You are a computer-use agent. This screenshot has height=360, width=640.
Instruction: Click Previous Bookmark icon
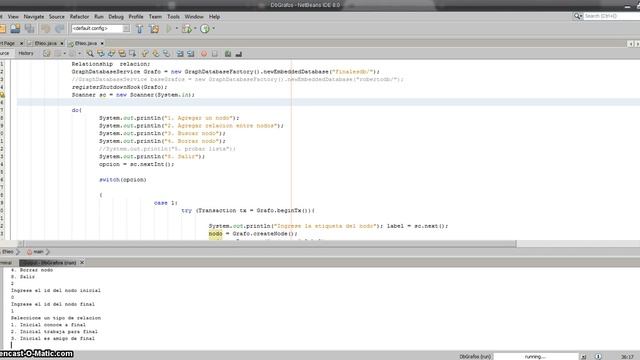point(145,53)
